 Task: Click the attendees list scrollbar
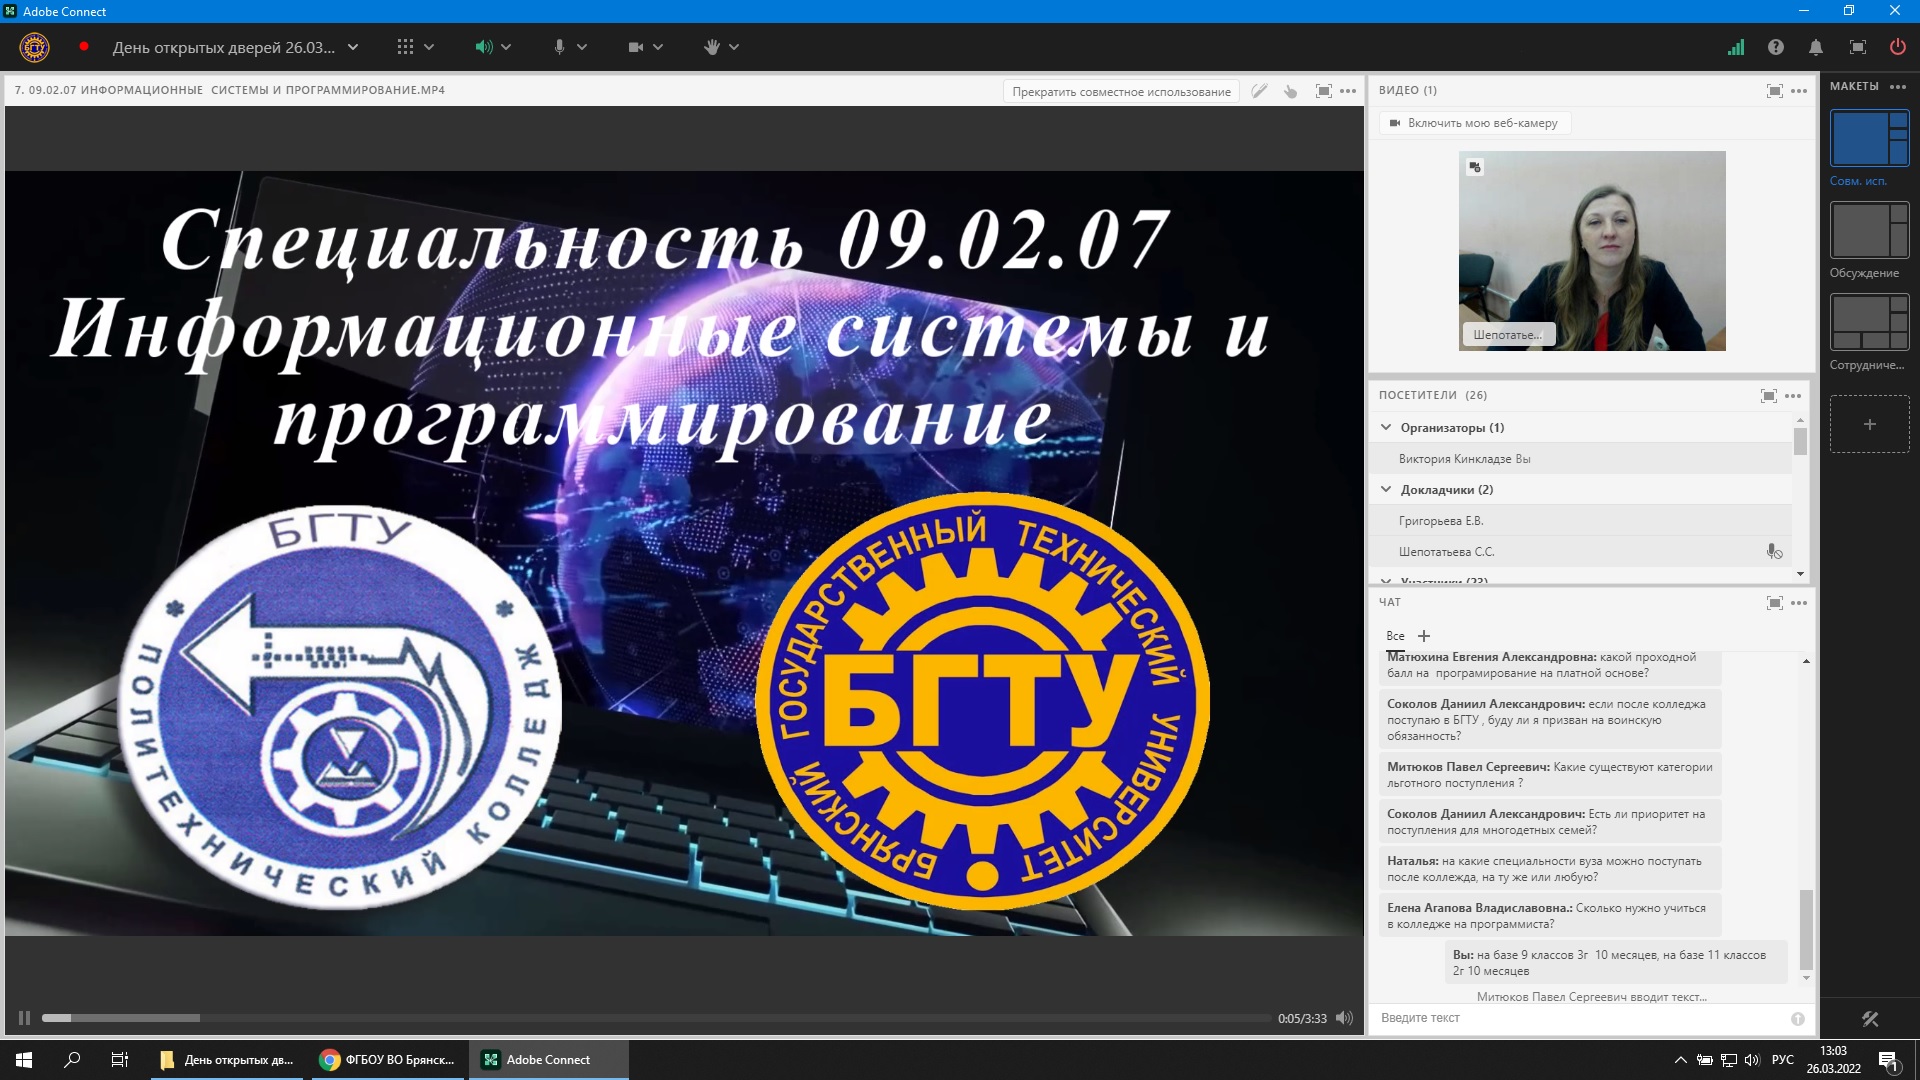tap(1800, 442)
